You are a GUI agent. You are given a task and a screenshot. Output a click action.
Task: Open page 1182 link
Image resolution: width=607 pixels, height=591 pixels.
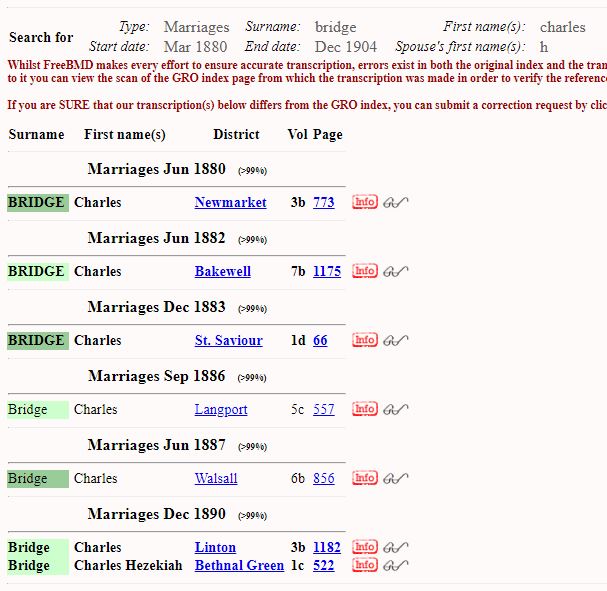pos(327,547)
